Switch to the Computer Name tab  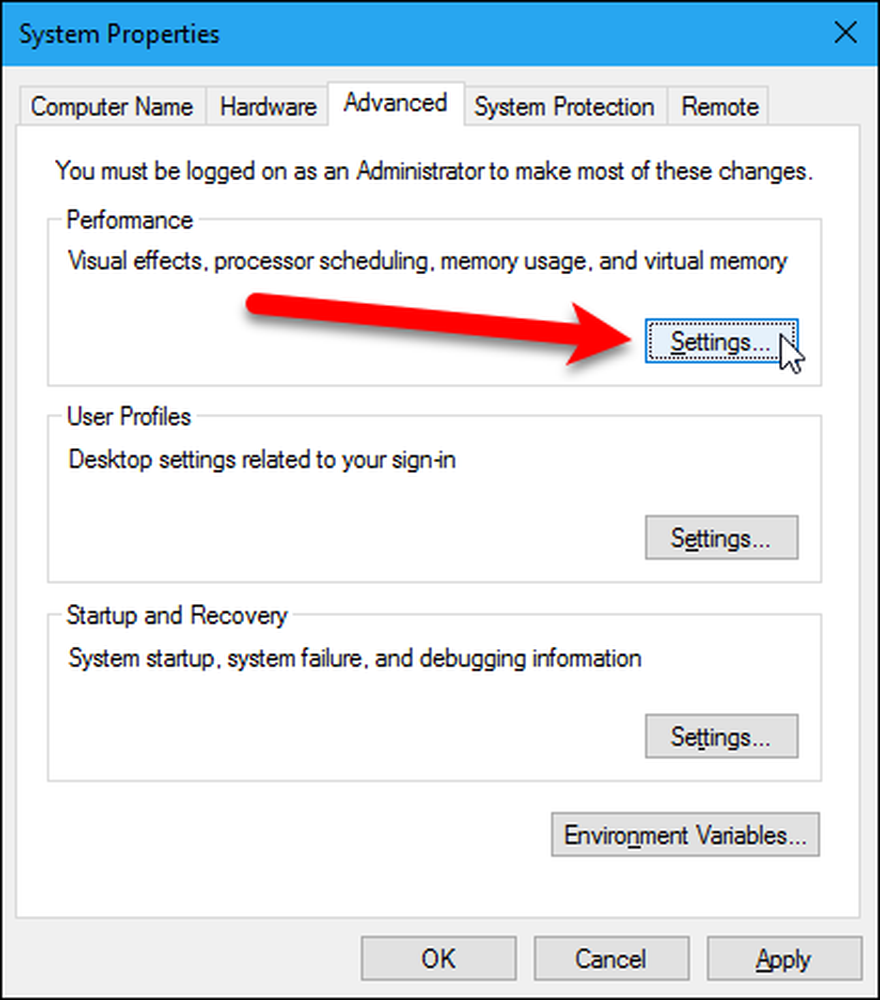112,106
